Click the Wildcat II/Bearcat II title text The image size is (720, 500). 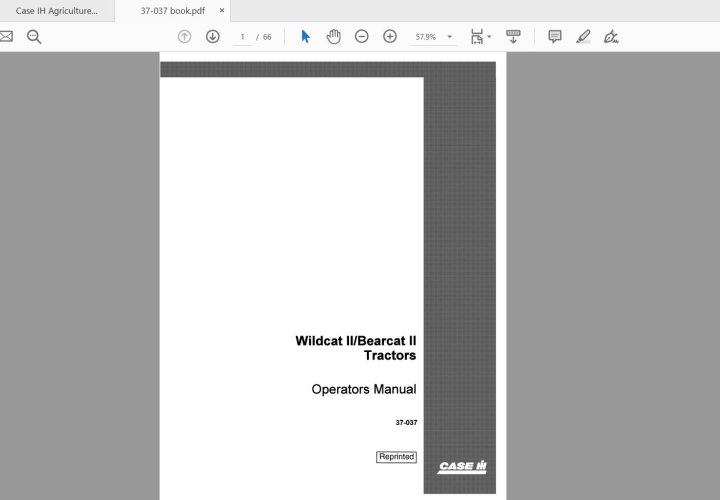pos(355,341)
